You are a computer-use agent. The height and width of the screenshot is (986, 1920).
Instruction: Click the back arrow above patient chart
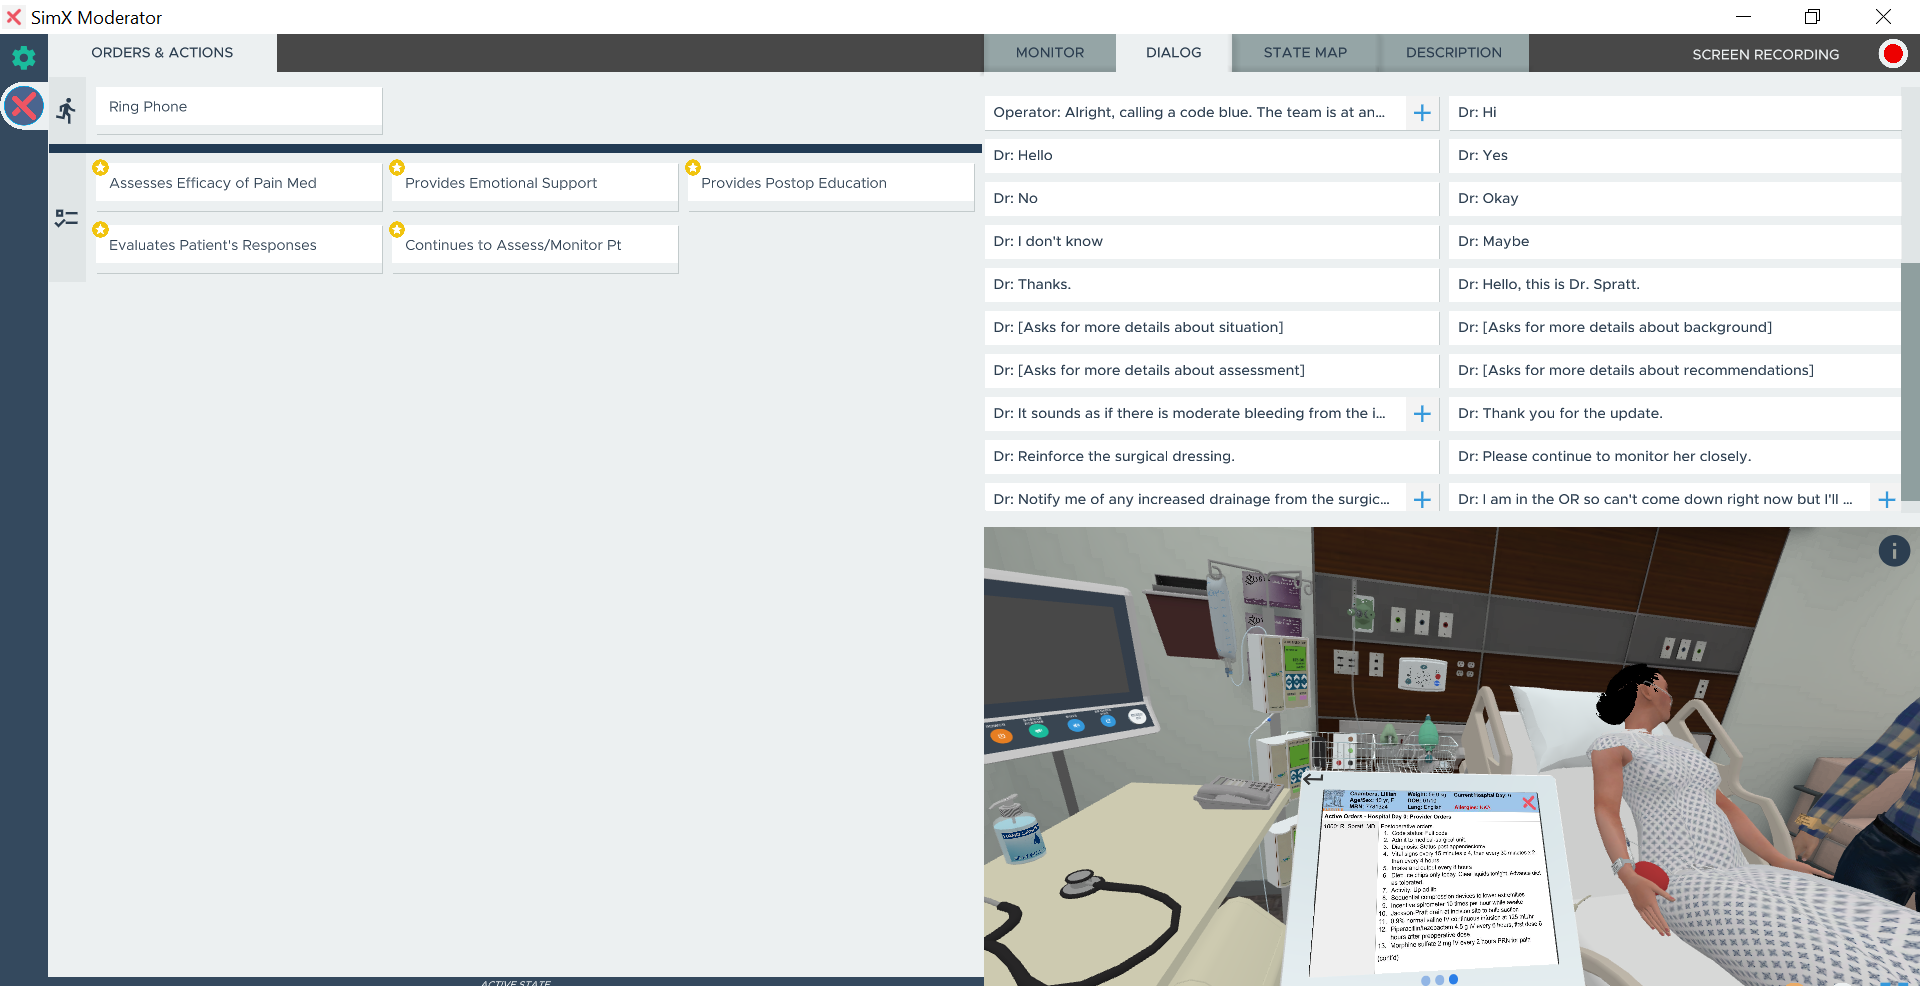1313,777
